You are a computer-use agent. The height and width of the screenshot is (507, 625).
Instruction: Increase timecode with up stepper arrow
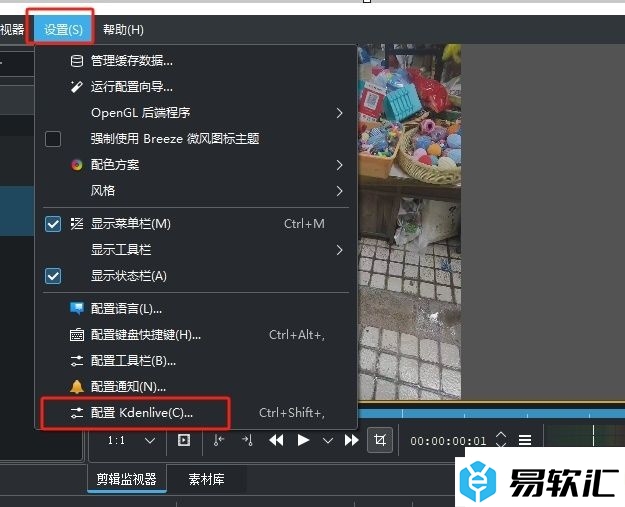pyautogui.click(x=501, y=435)
